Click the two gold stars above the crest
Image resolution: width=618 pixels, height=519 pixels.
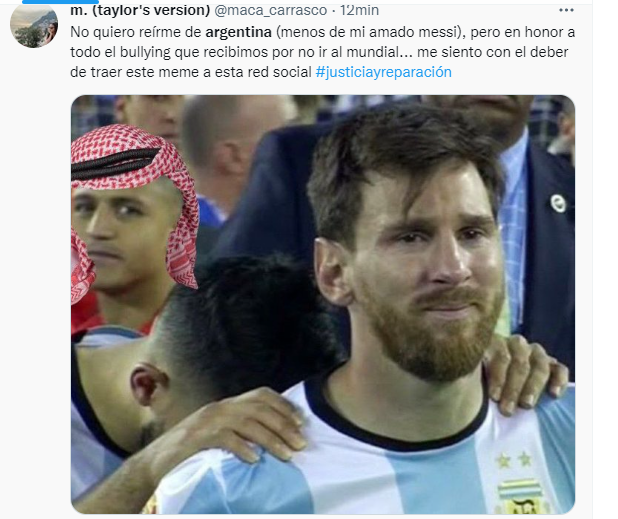tap(514, 460)
